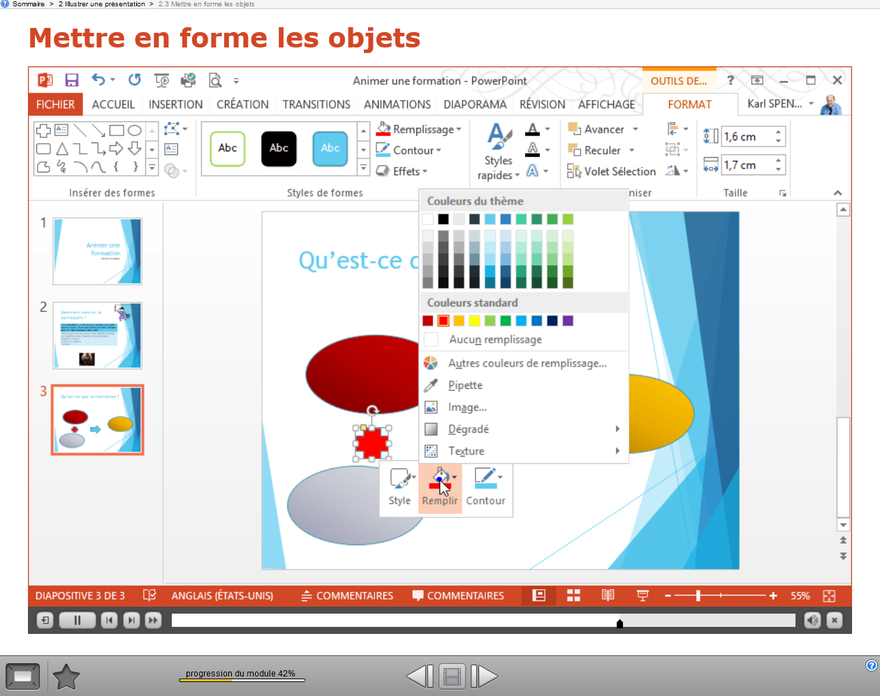Pause the tutorial playback

click(x=76, y=621)
